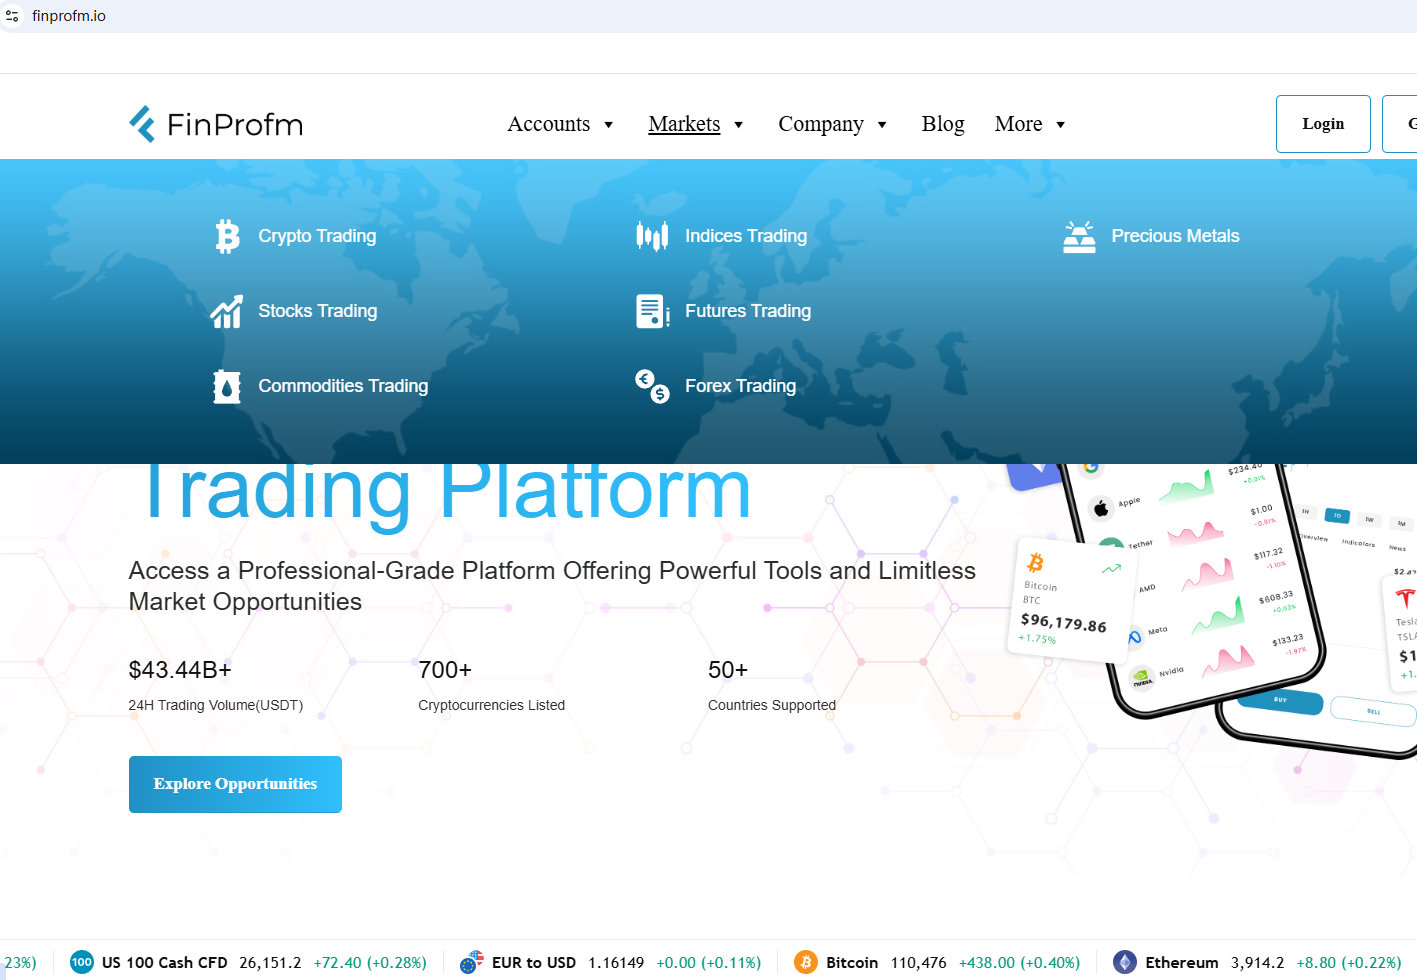Click the EUR to USD flag icon
The height and width of the screenshot is (980, 1417).
(x=471, y=962)
